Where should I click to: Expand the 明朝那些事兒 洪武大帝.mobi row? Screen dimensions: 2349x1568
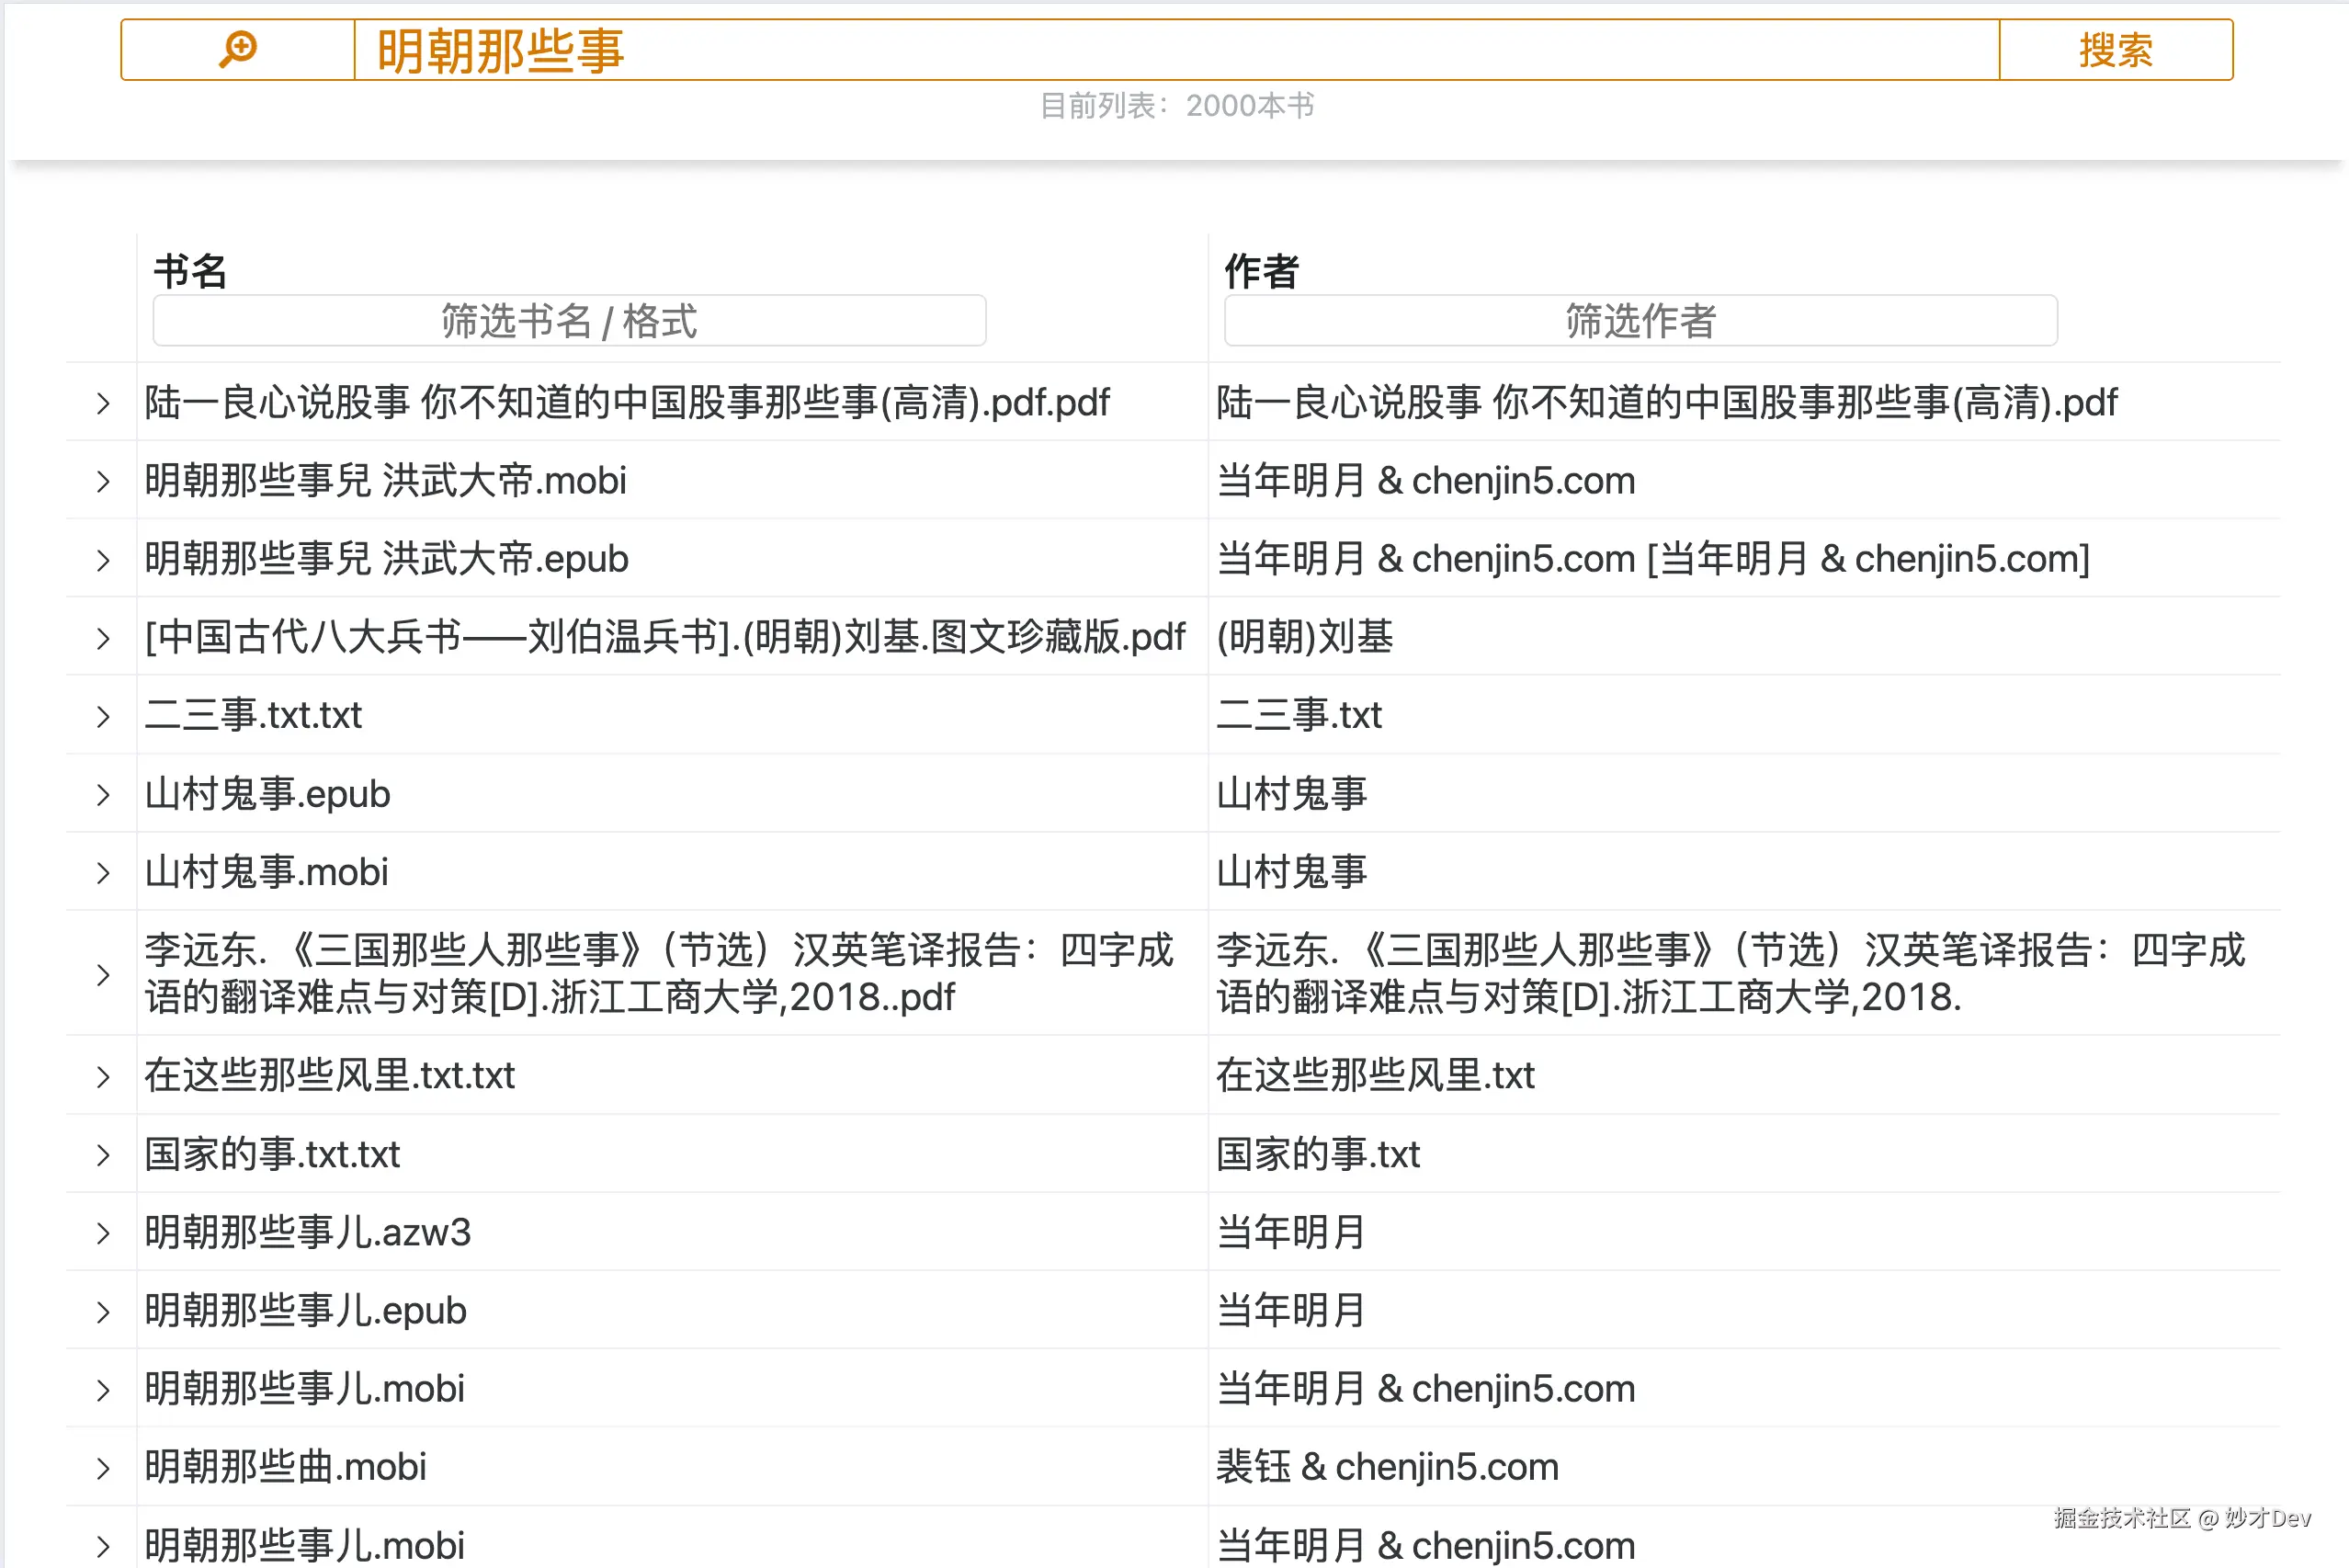pyautogui.click(x=103, y=481)
